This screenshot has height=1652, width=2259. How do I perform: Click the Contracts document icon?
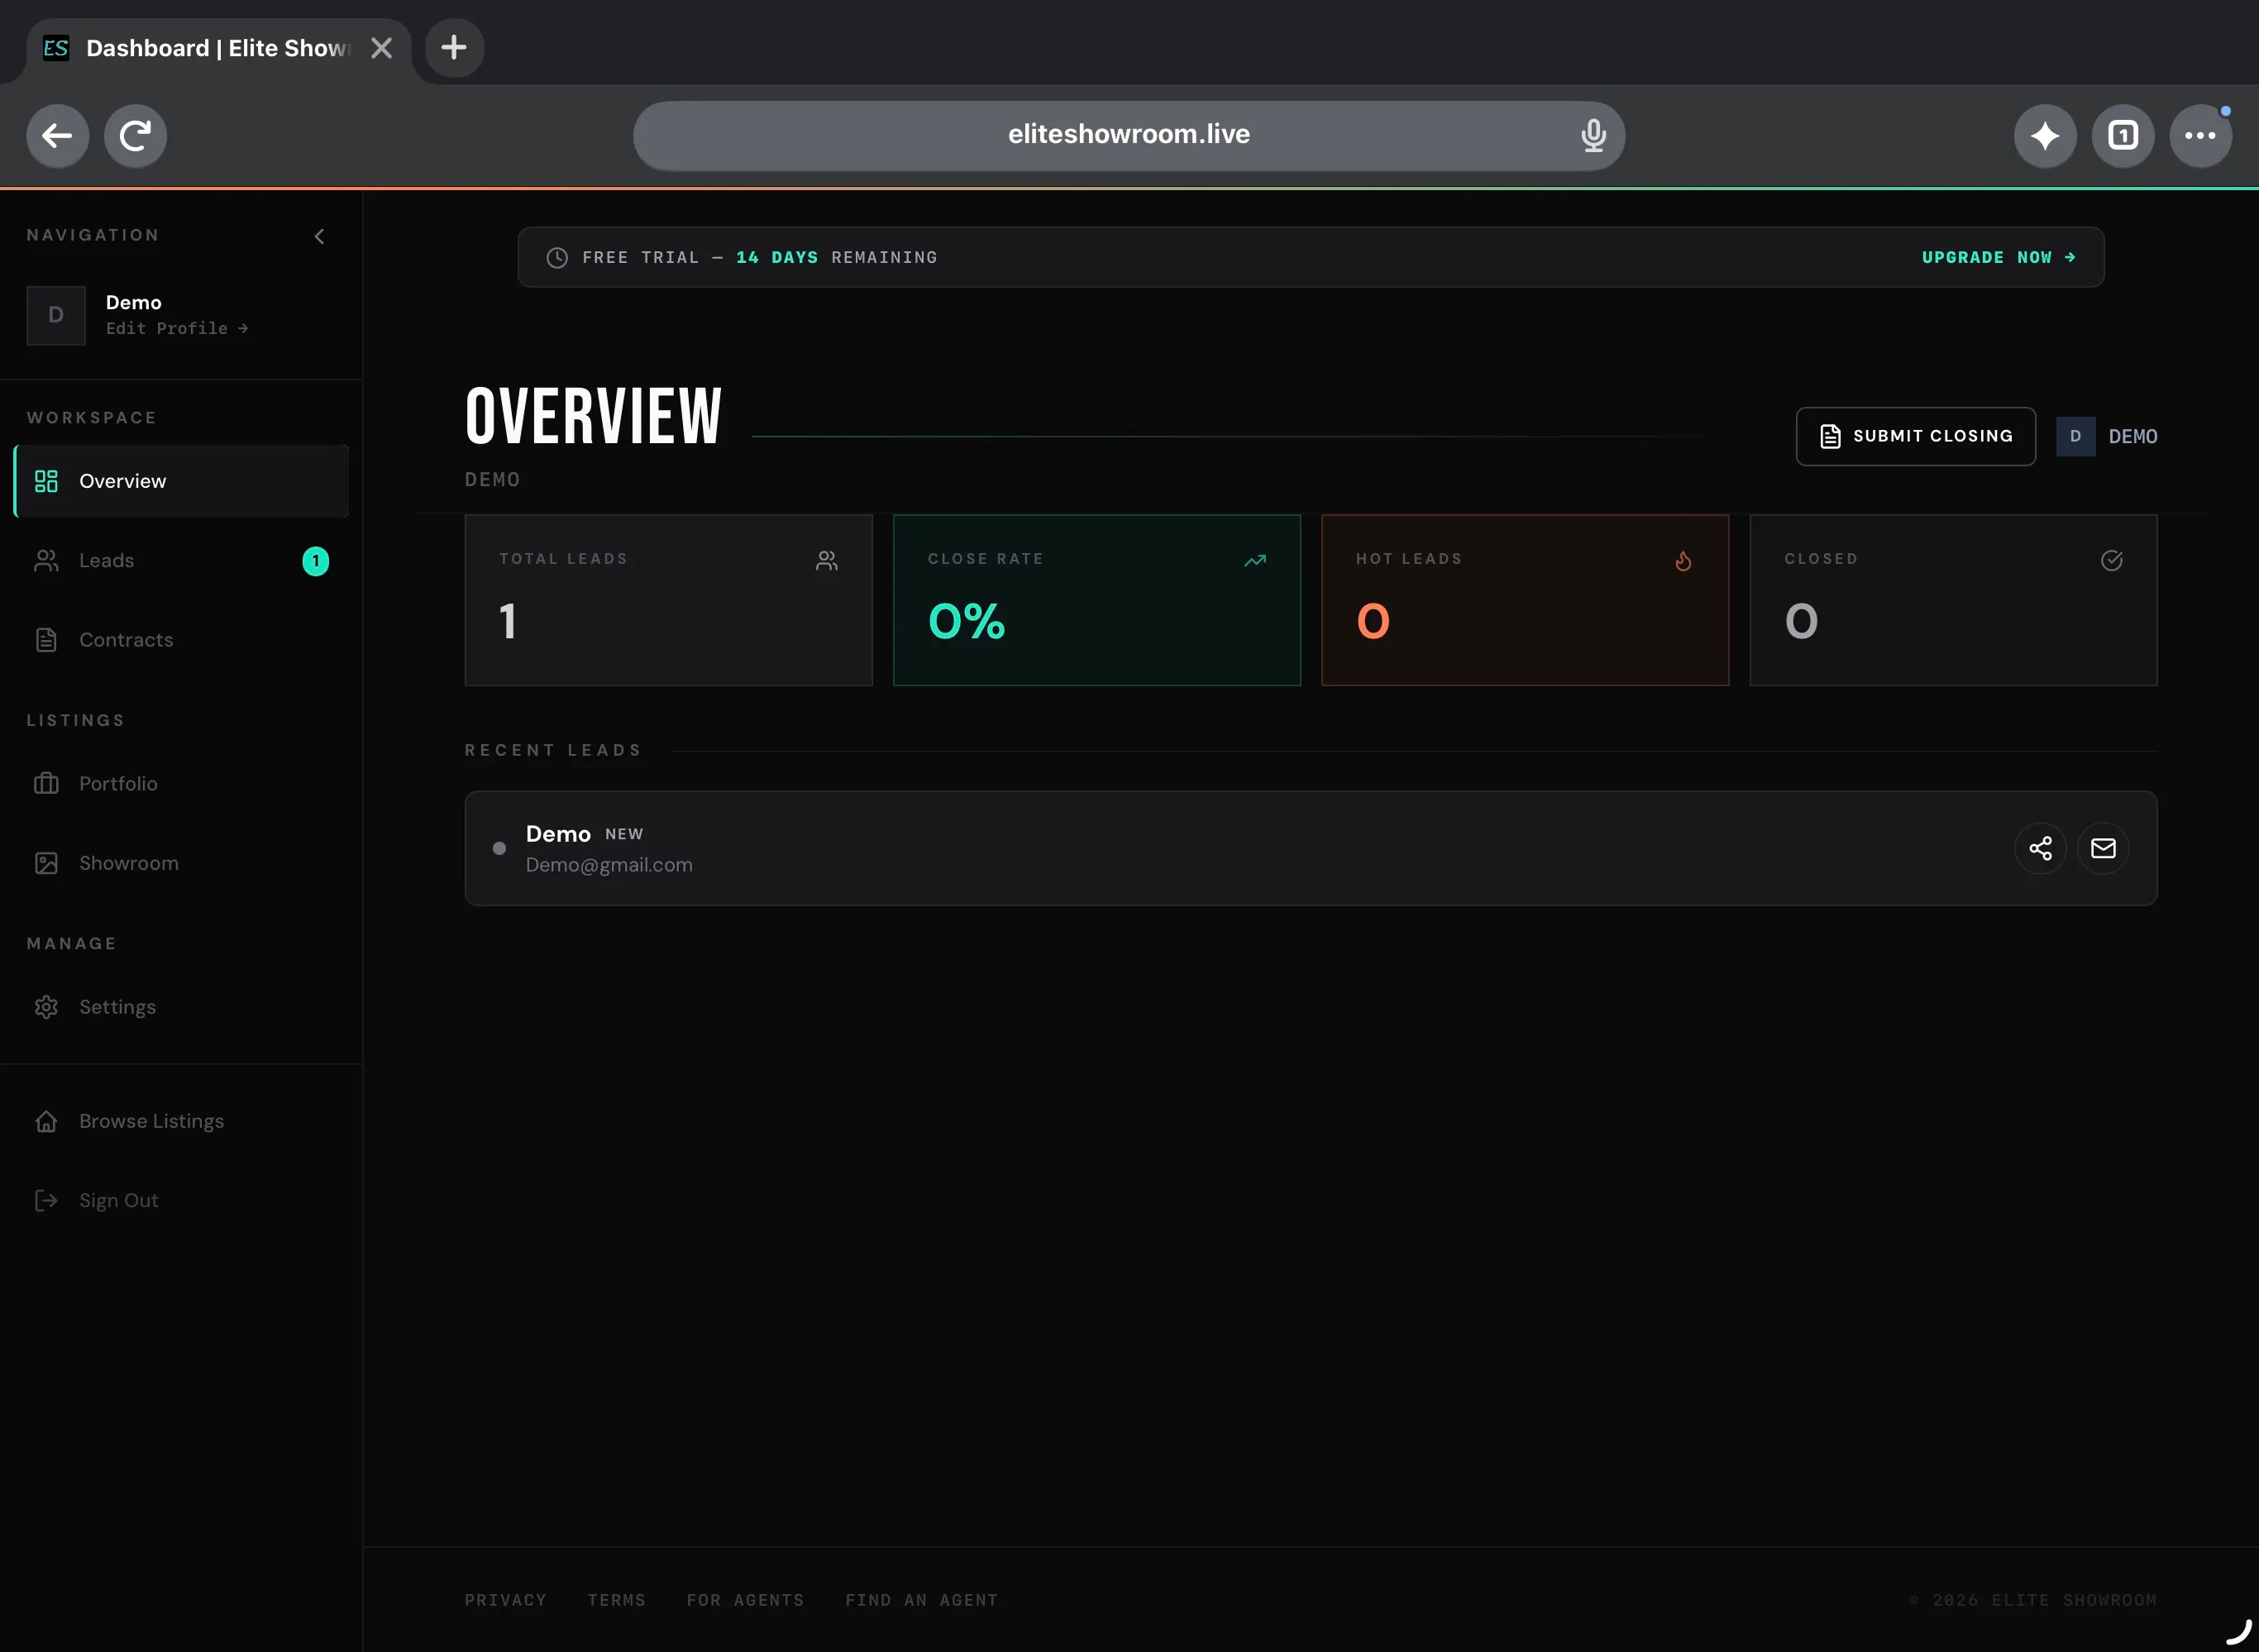46,640
